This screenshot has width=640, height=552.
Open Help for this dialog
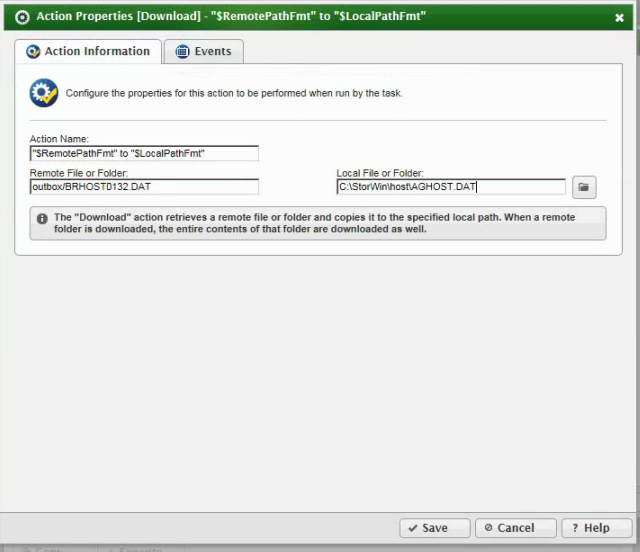pyautogui.click(x=596, y=528)
